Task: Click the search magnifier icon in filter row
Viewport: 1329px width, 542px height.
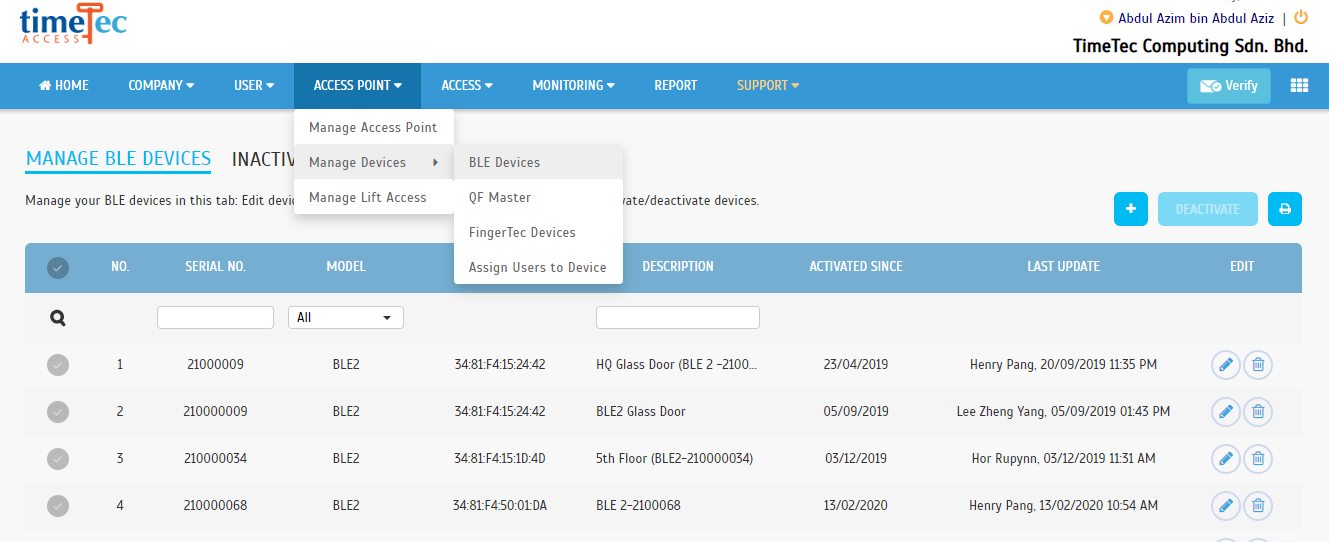Action: coord(58,318)
